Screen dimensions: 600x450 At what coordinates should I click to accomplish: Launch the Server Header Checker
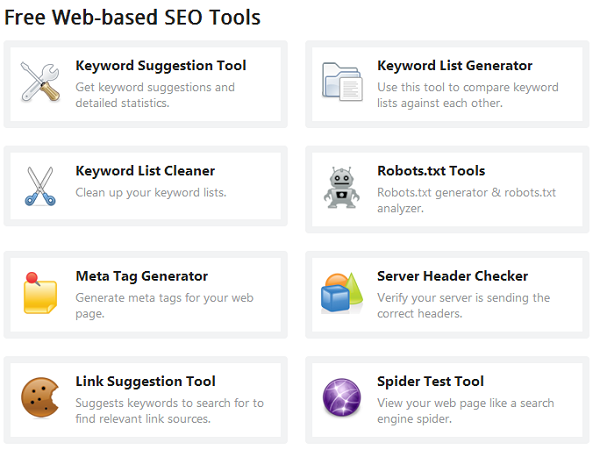click(x=452, y=276)
